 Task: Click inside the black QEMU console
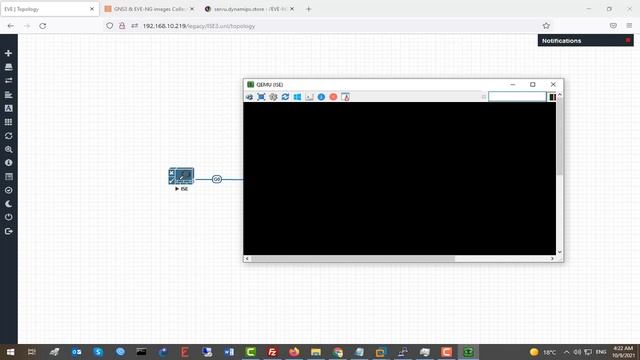pos(399,178)
